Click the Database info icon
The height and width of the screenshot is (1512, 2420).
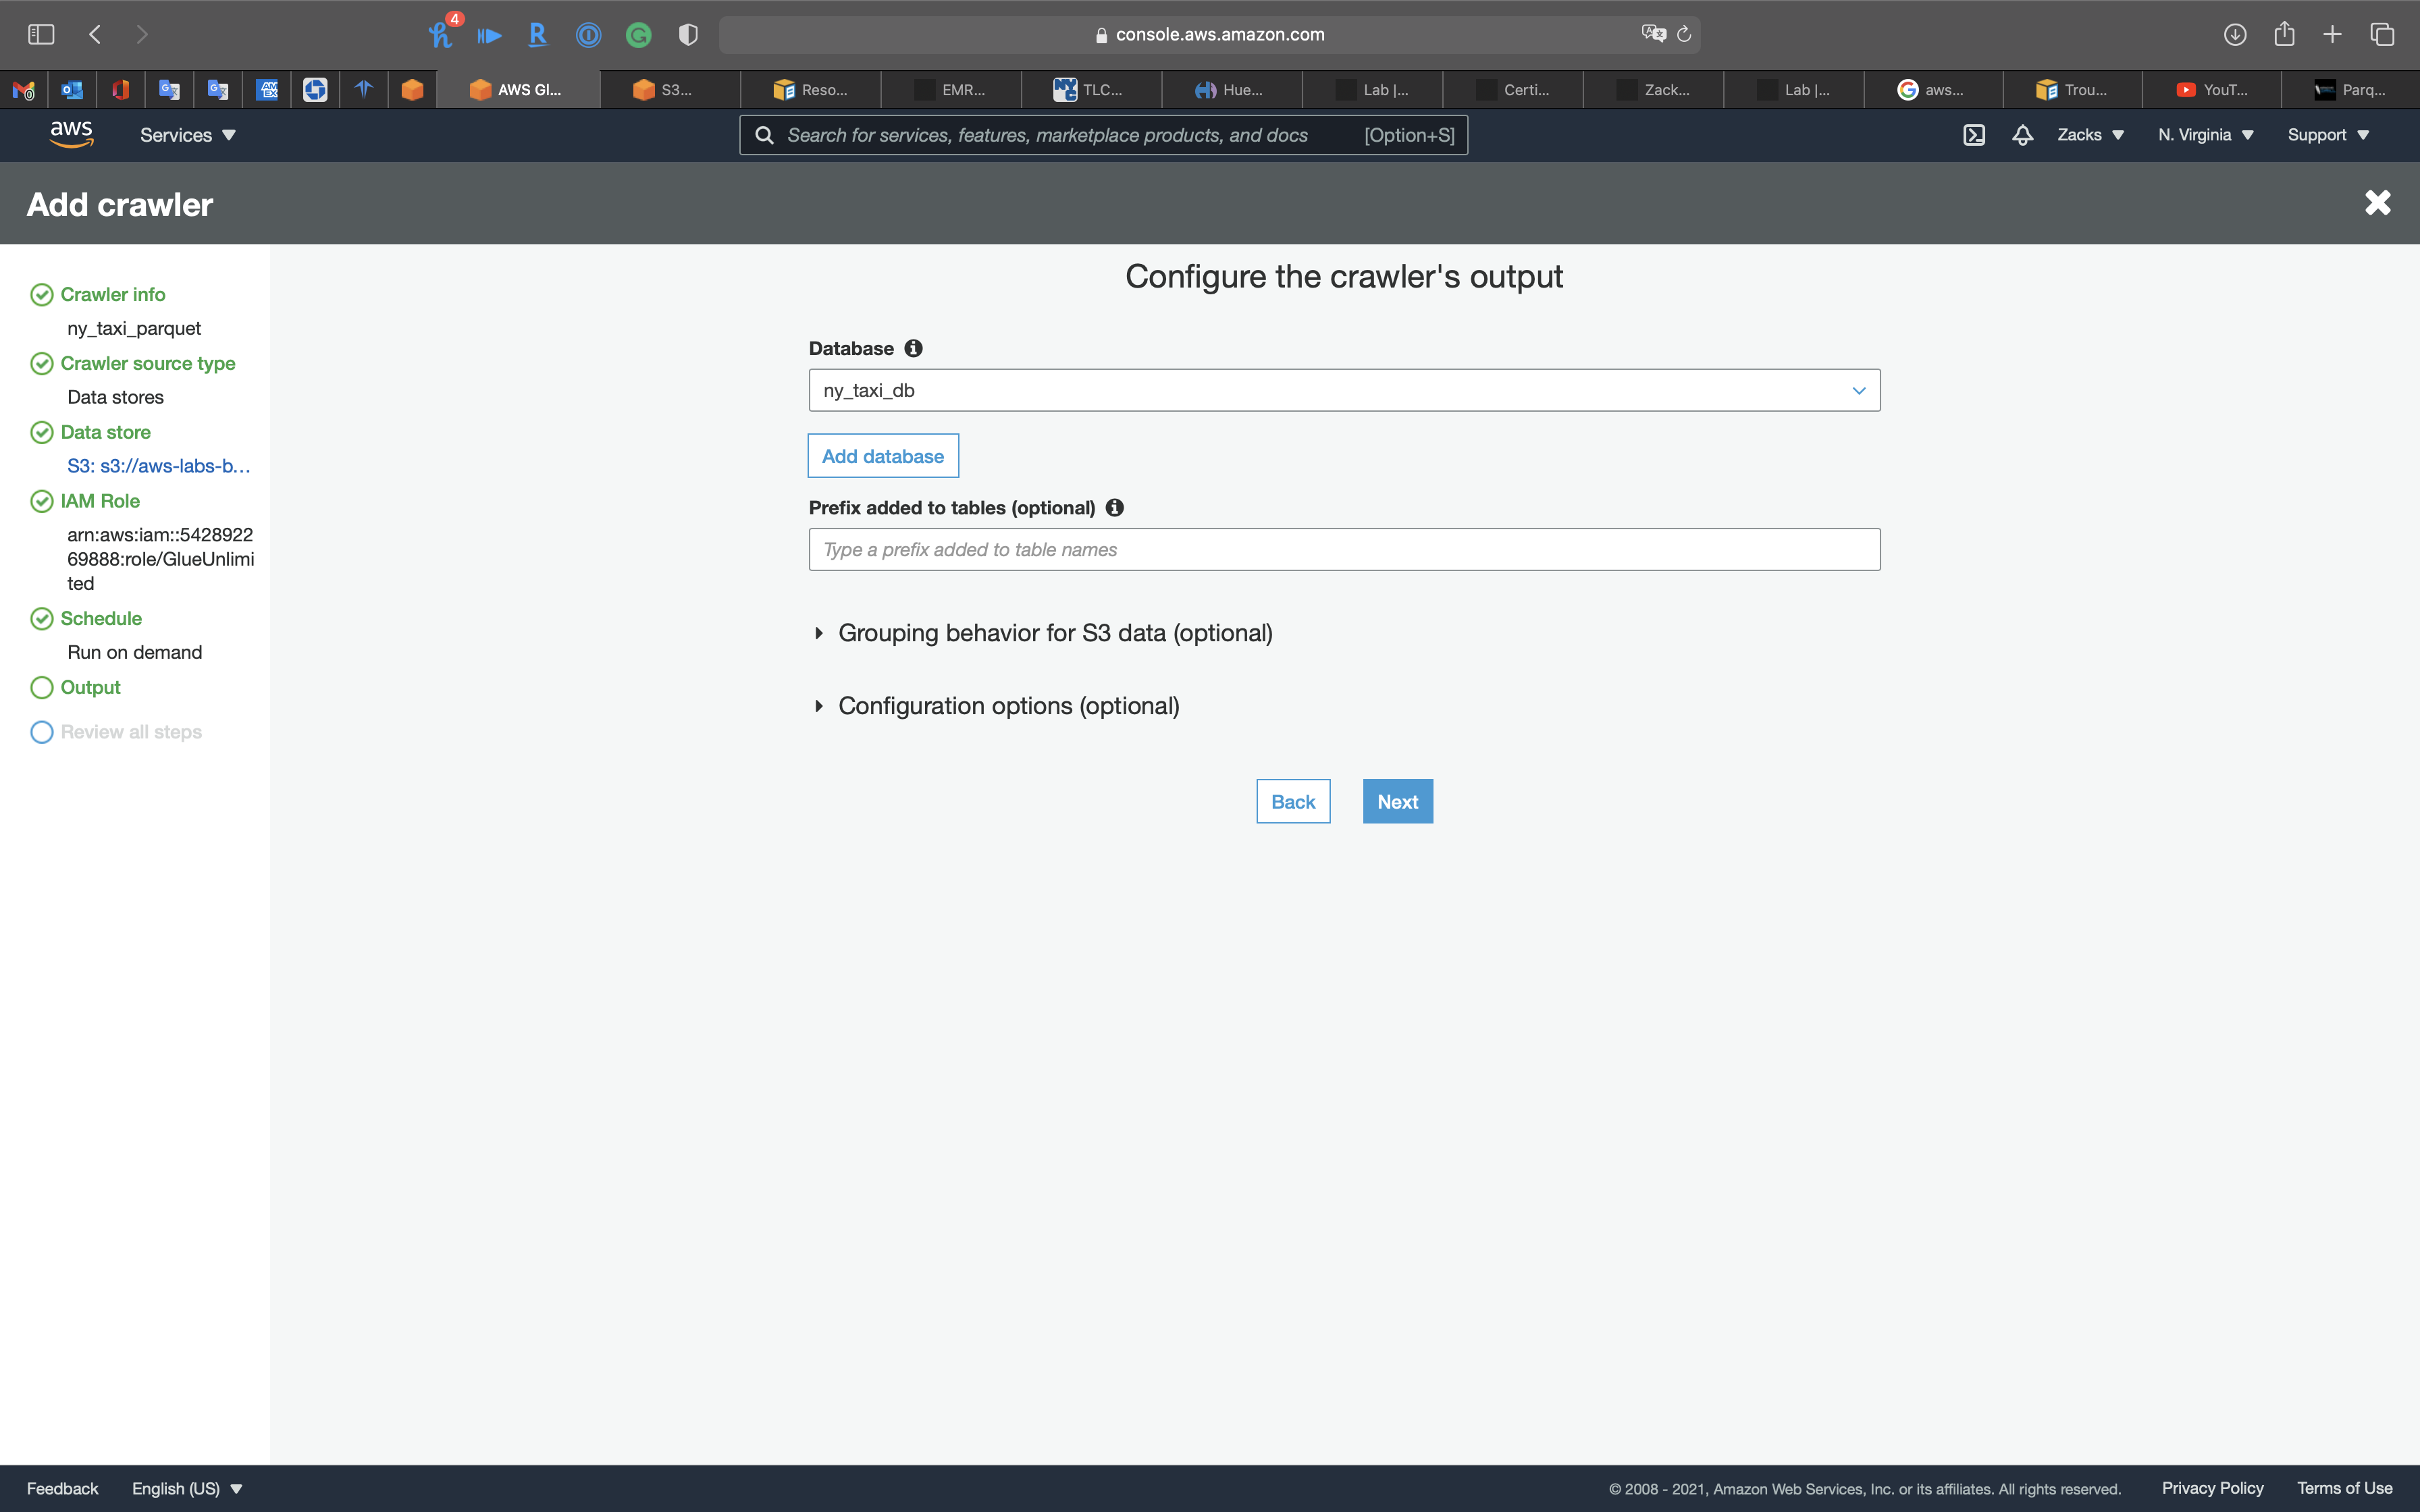[913, 348]
